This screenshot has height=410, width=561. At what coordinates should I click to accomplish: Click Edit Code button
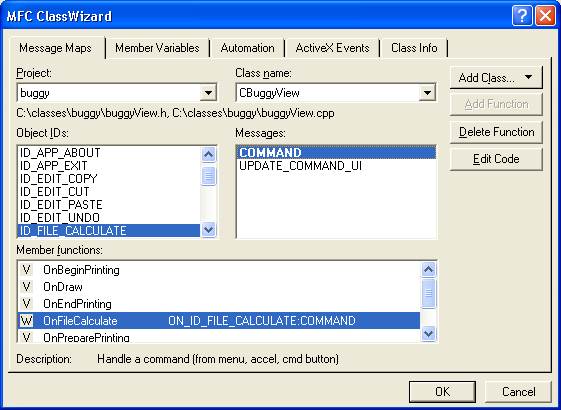coord(496,159)
